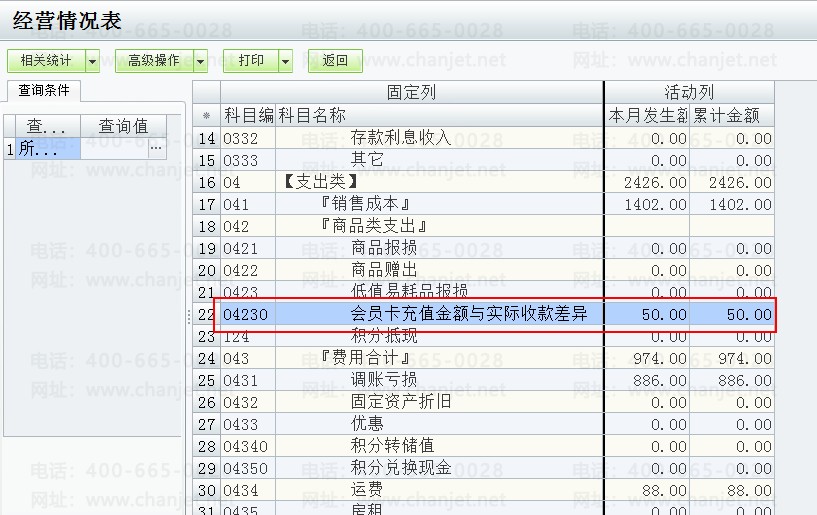Click the splitter handle between the panels
Image resolution: width=817 pixels, height=515 pixels.
click(188, 316)
